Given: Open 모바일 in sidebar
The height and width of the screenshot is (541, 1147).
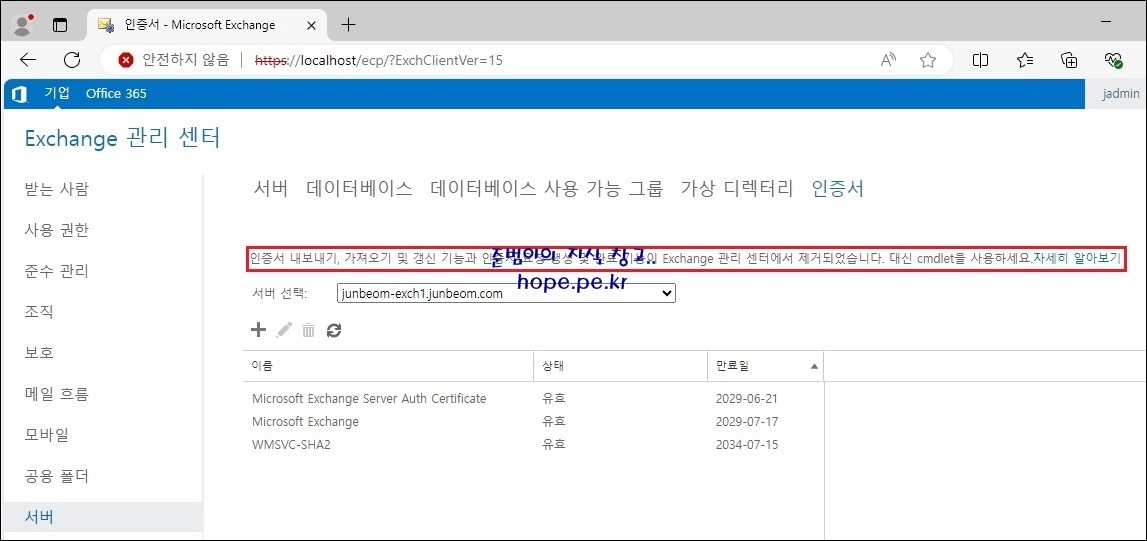Looking at the screenshot, I should pos(47,435).
